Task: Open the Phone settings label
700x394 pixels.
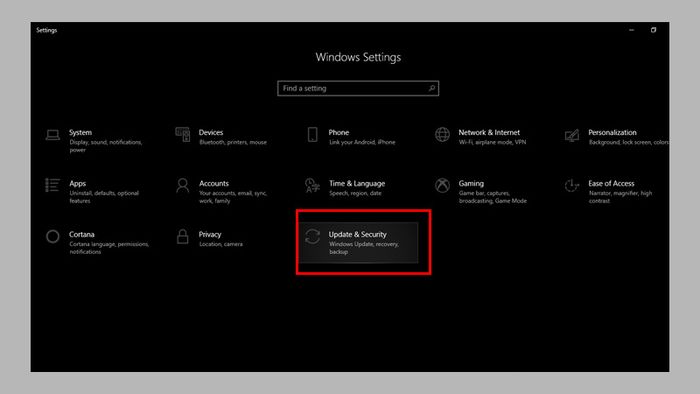Action: (x=339, y=133)
